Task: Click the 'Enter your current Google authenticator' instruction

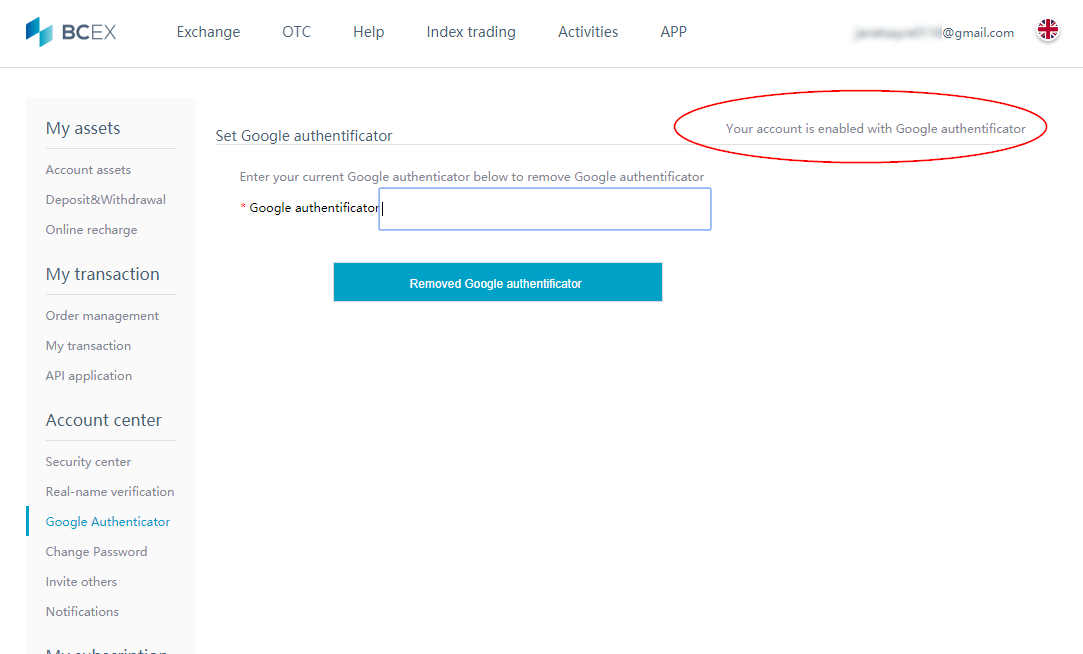Action: 472,177
